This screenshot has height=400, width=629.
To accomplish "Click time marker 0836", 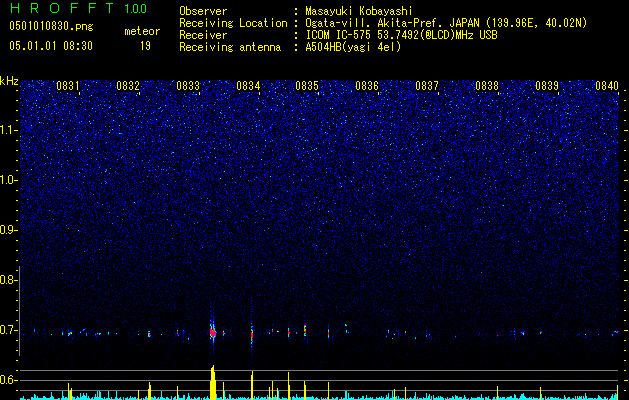I will point(367,85).
